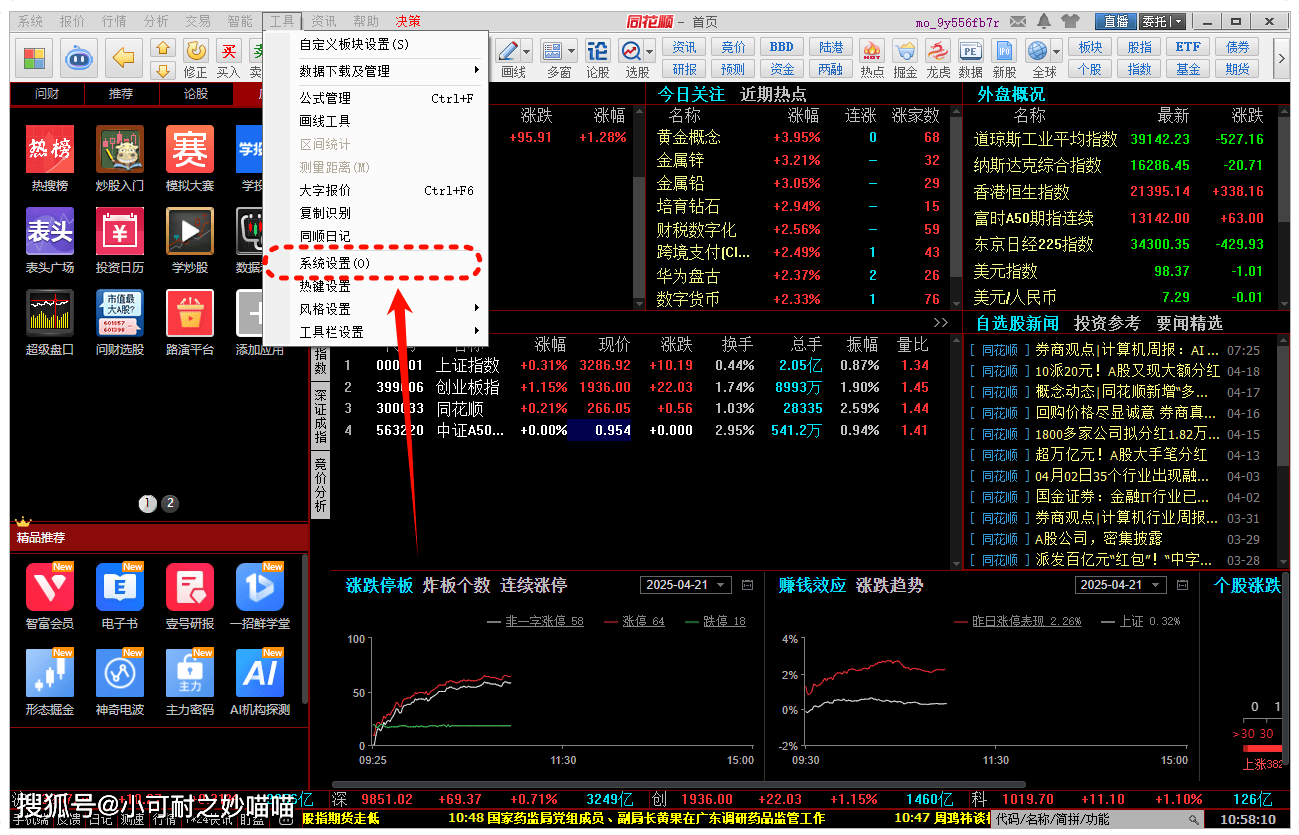Open the 路演平台 app icon
Viewport: 1299px width, 835px height.
coord(190,314)
